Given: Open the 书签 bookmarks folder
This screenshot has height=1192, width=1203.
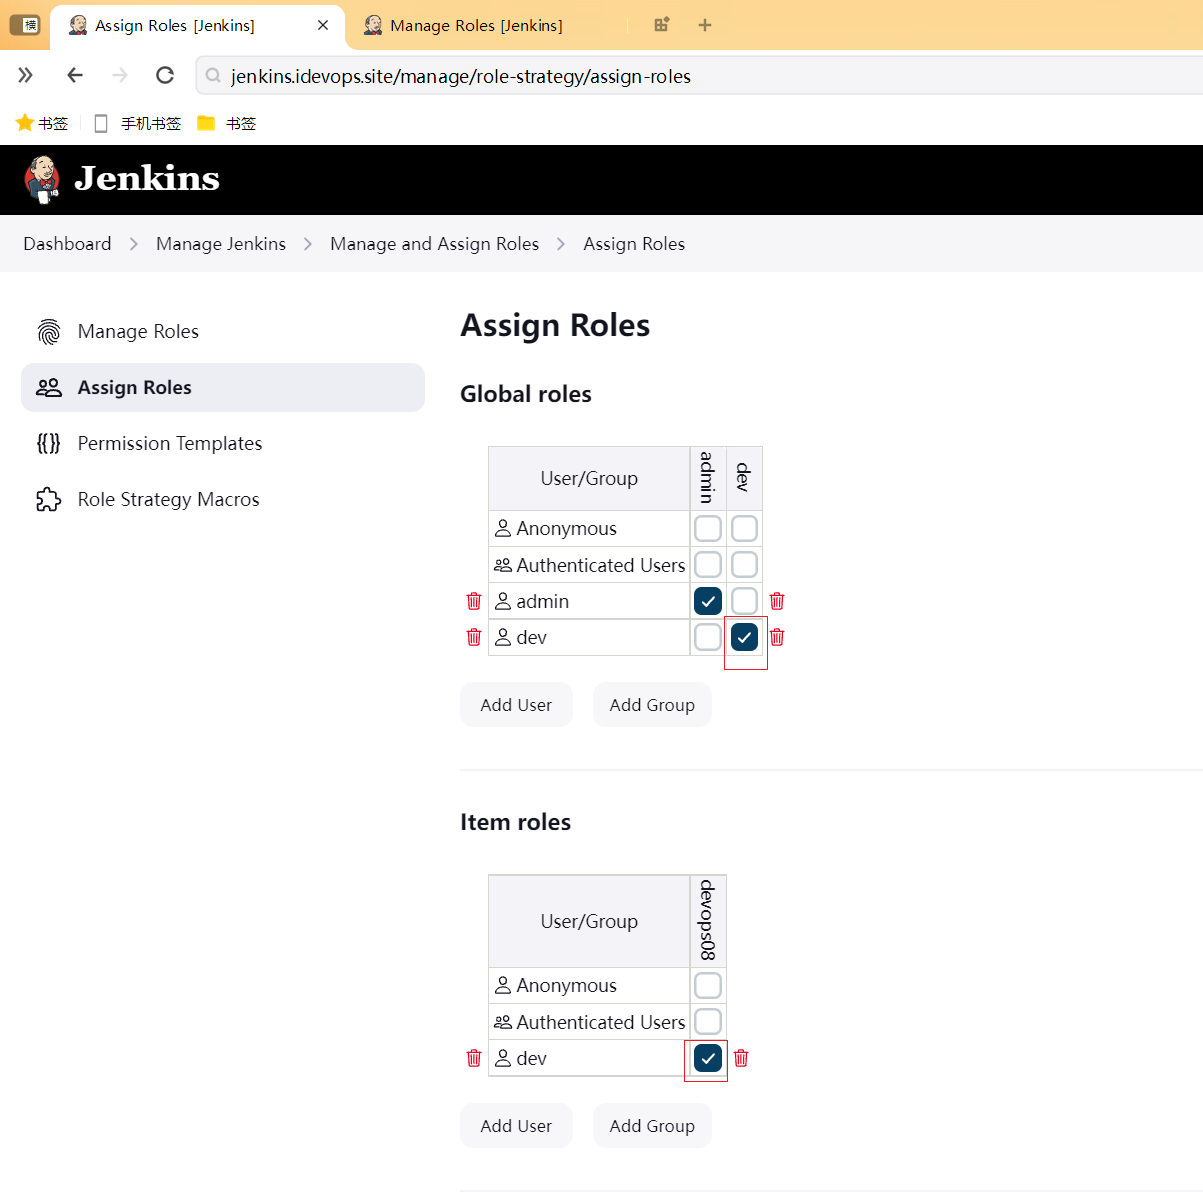Looking at the screenshot, I should pos(227,123).
